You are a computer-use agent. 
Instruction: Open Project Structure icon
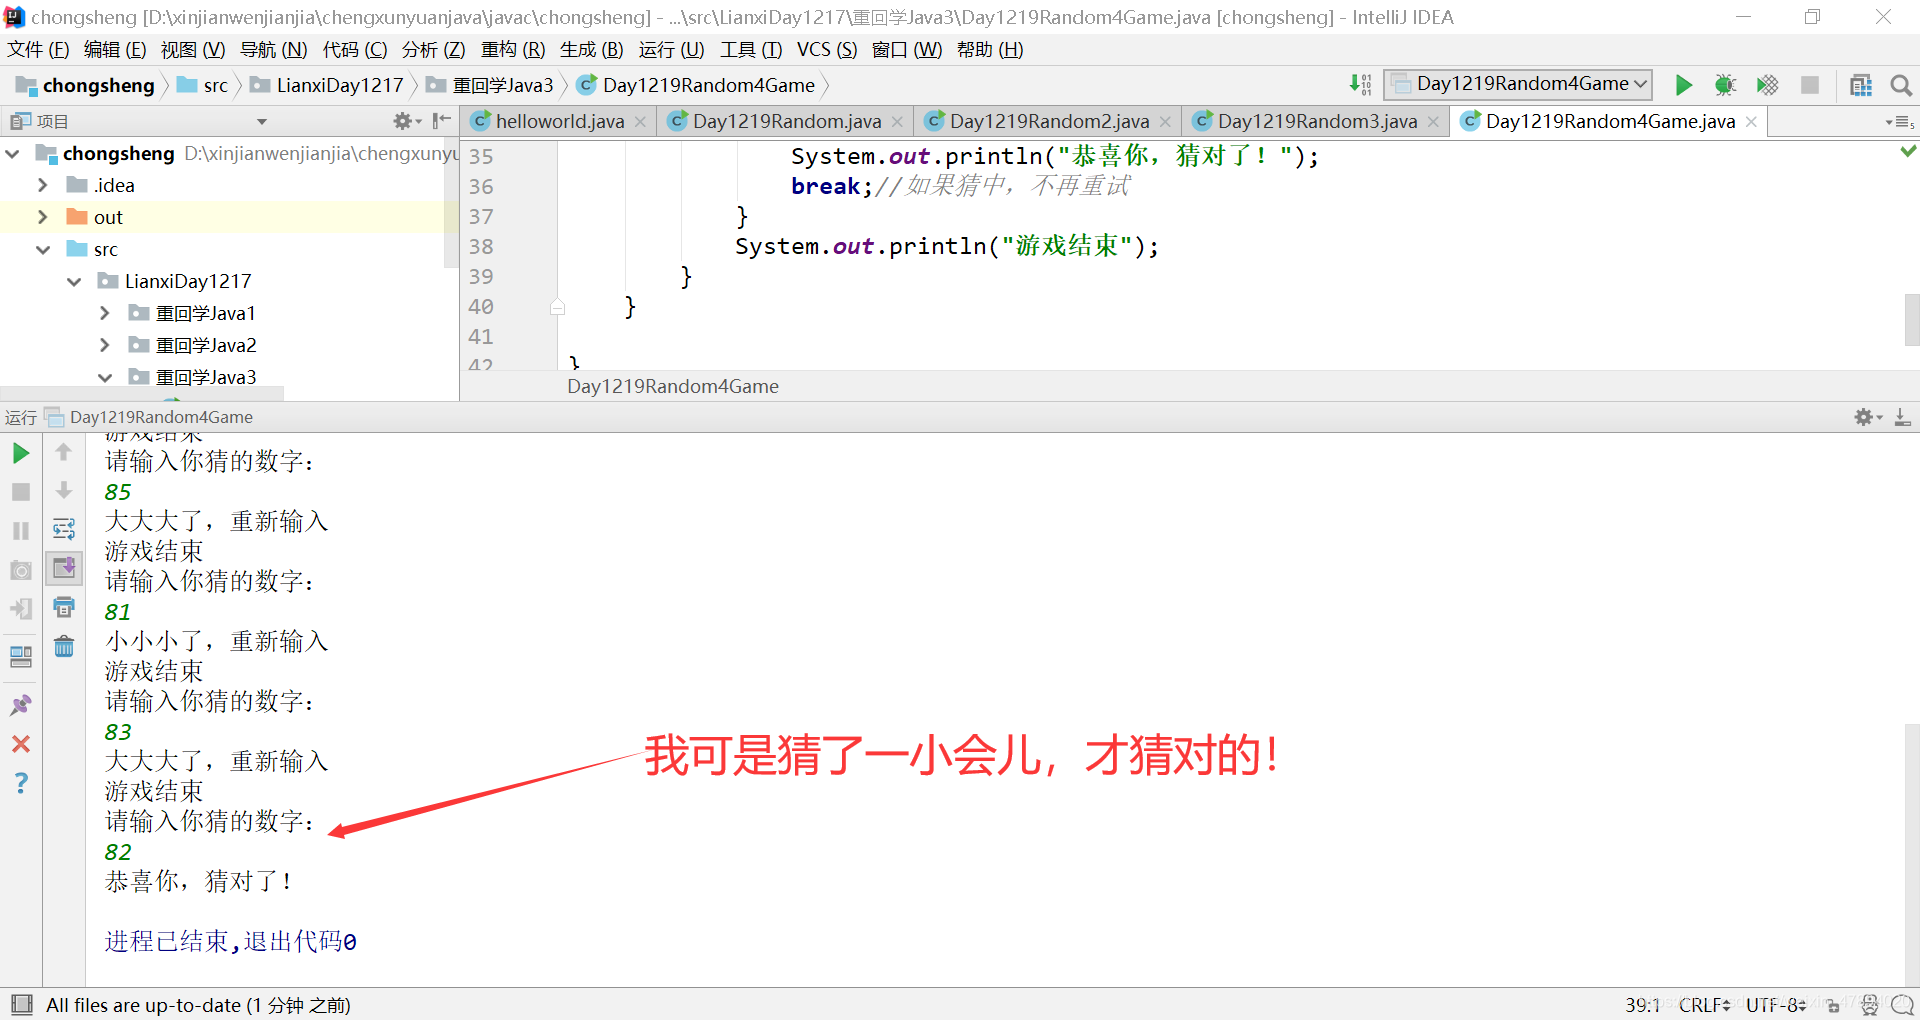(x=1861, y=85)
